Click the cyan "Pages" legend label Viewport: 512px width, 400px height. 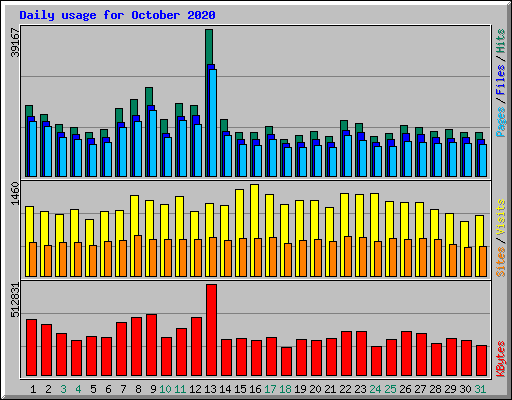(501, 122)
